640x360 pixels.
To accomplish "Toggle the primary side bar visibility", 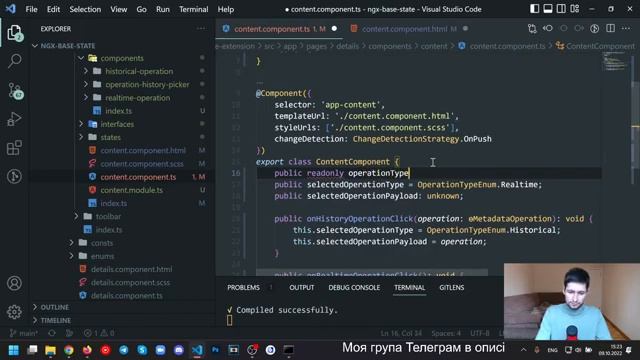I will (534, 9).
